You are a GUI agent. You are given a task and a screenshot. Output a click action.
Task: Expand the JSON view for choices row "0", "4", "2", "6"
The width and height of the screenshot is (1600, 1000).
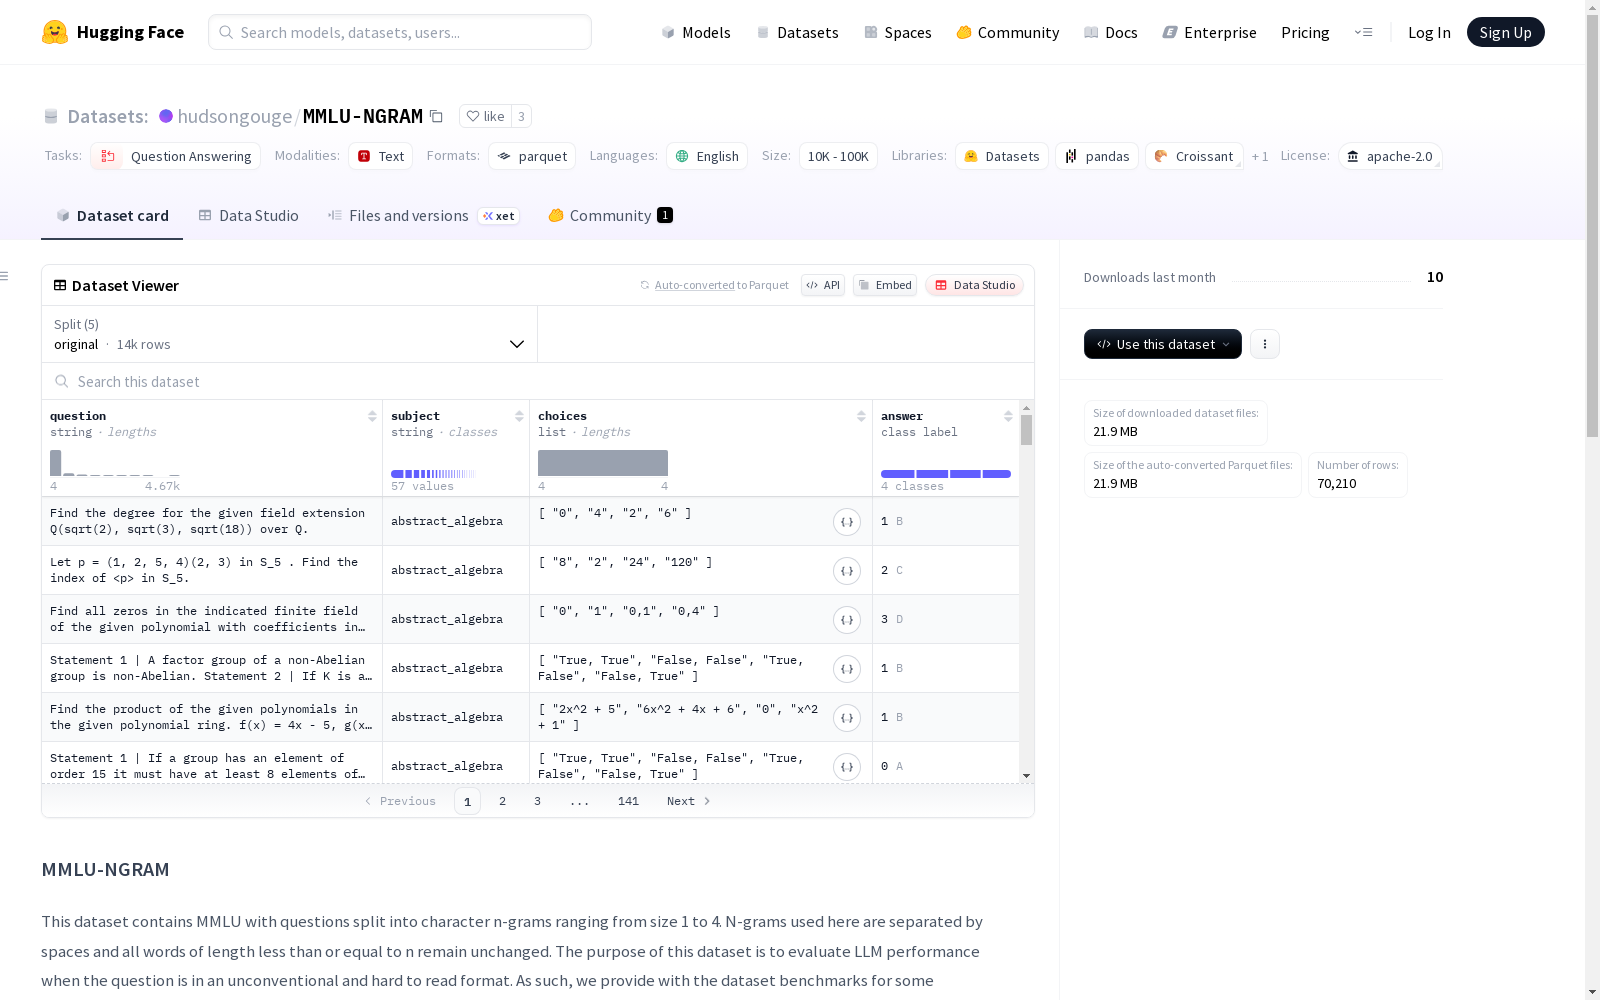847,522
